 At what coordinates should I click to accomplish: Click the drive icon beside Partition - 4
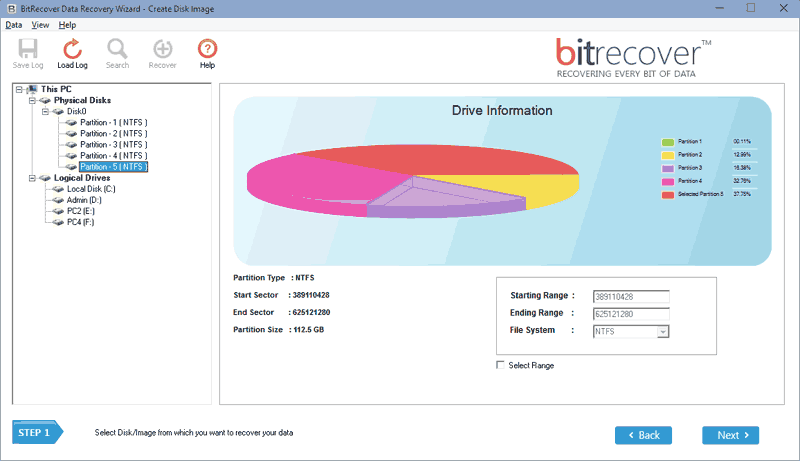71,156
